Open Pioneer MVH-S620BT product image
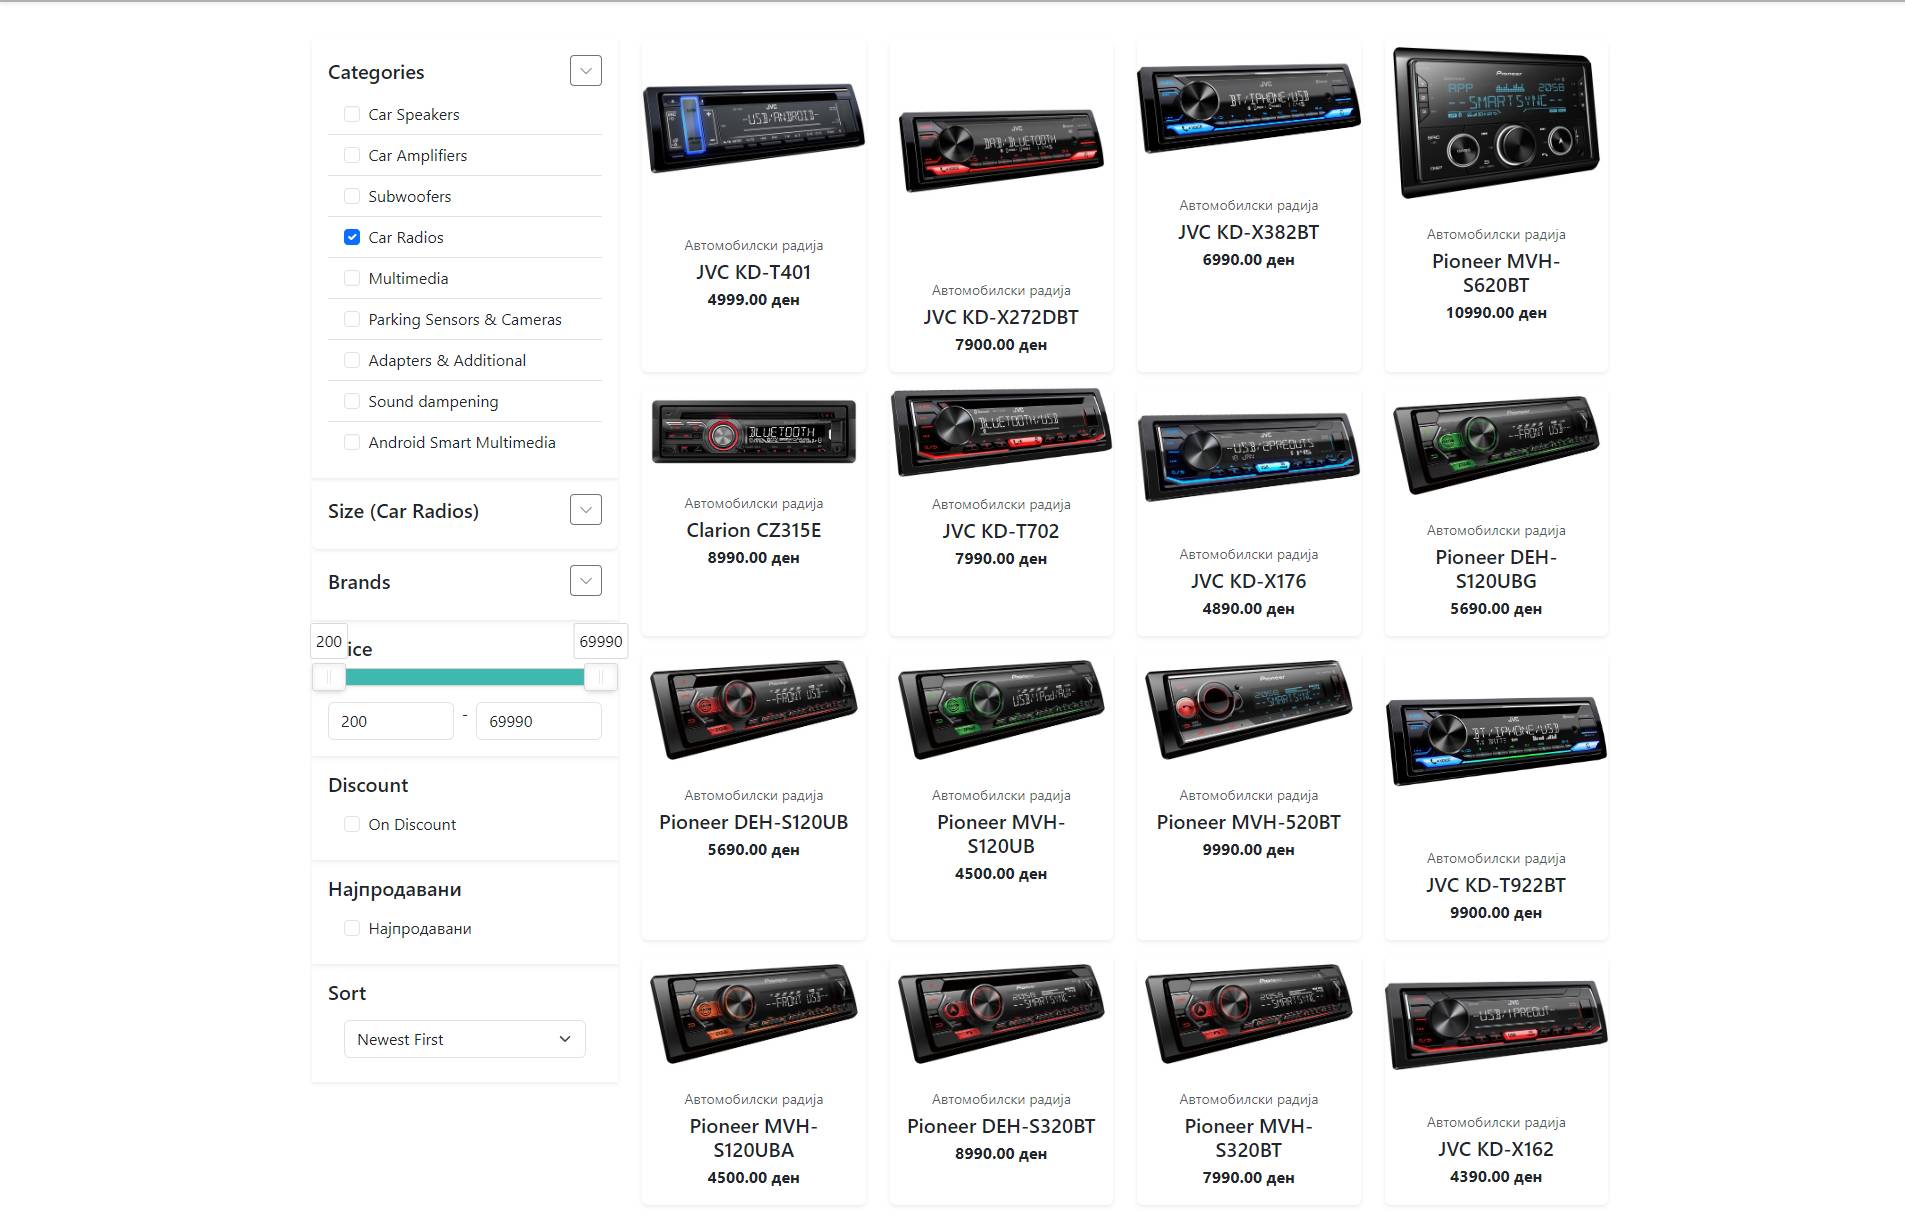This screenshot has height=1215, width=1905. coord(1496,122)
